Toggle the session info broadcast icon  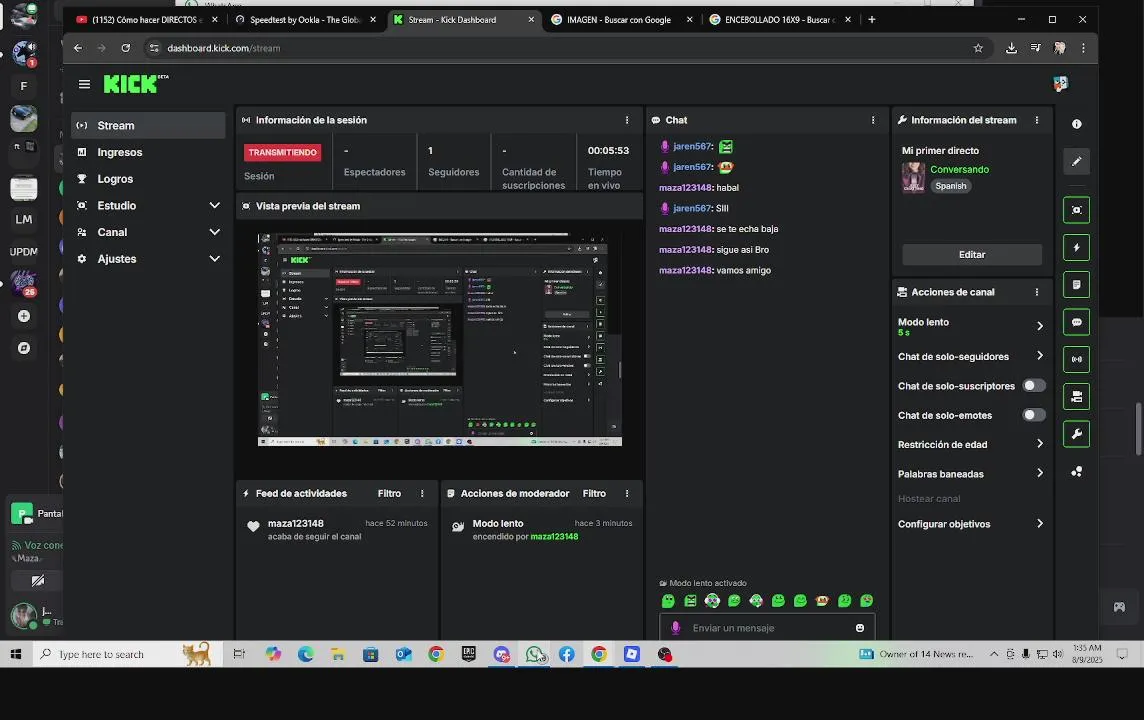1076,359
